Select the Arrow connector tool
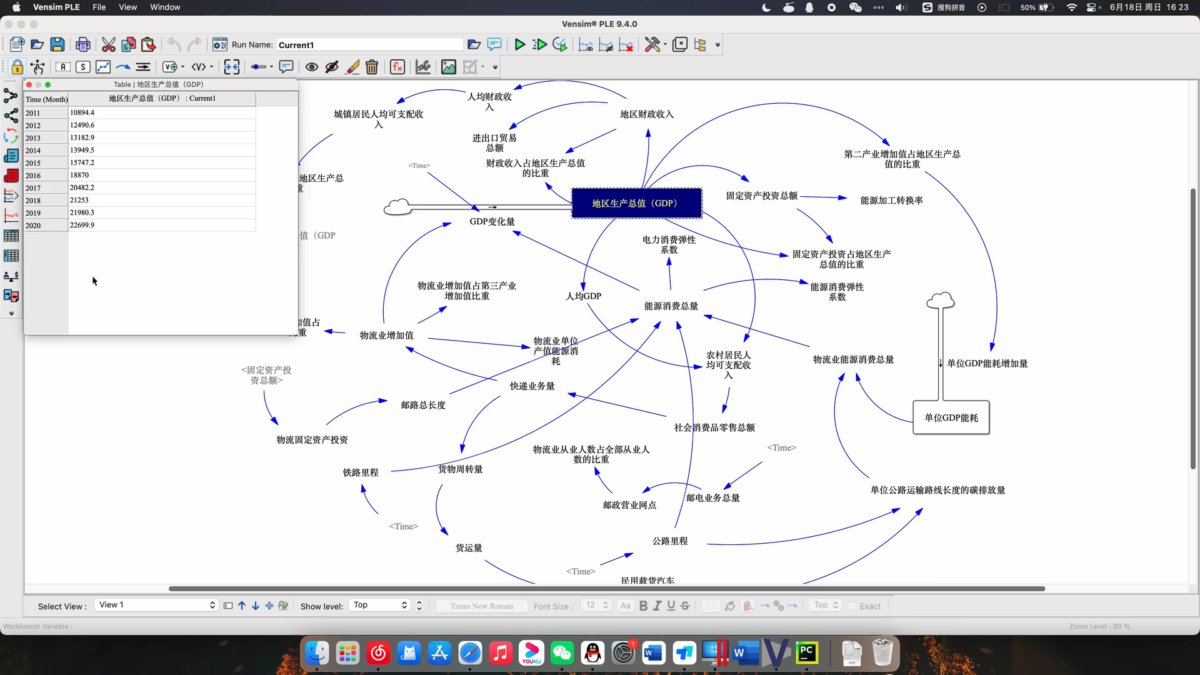1200x675 pixels. 123,67
